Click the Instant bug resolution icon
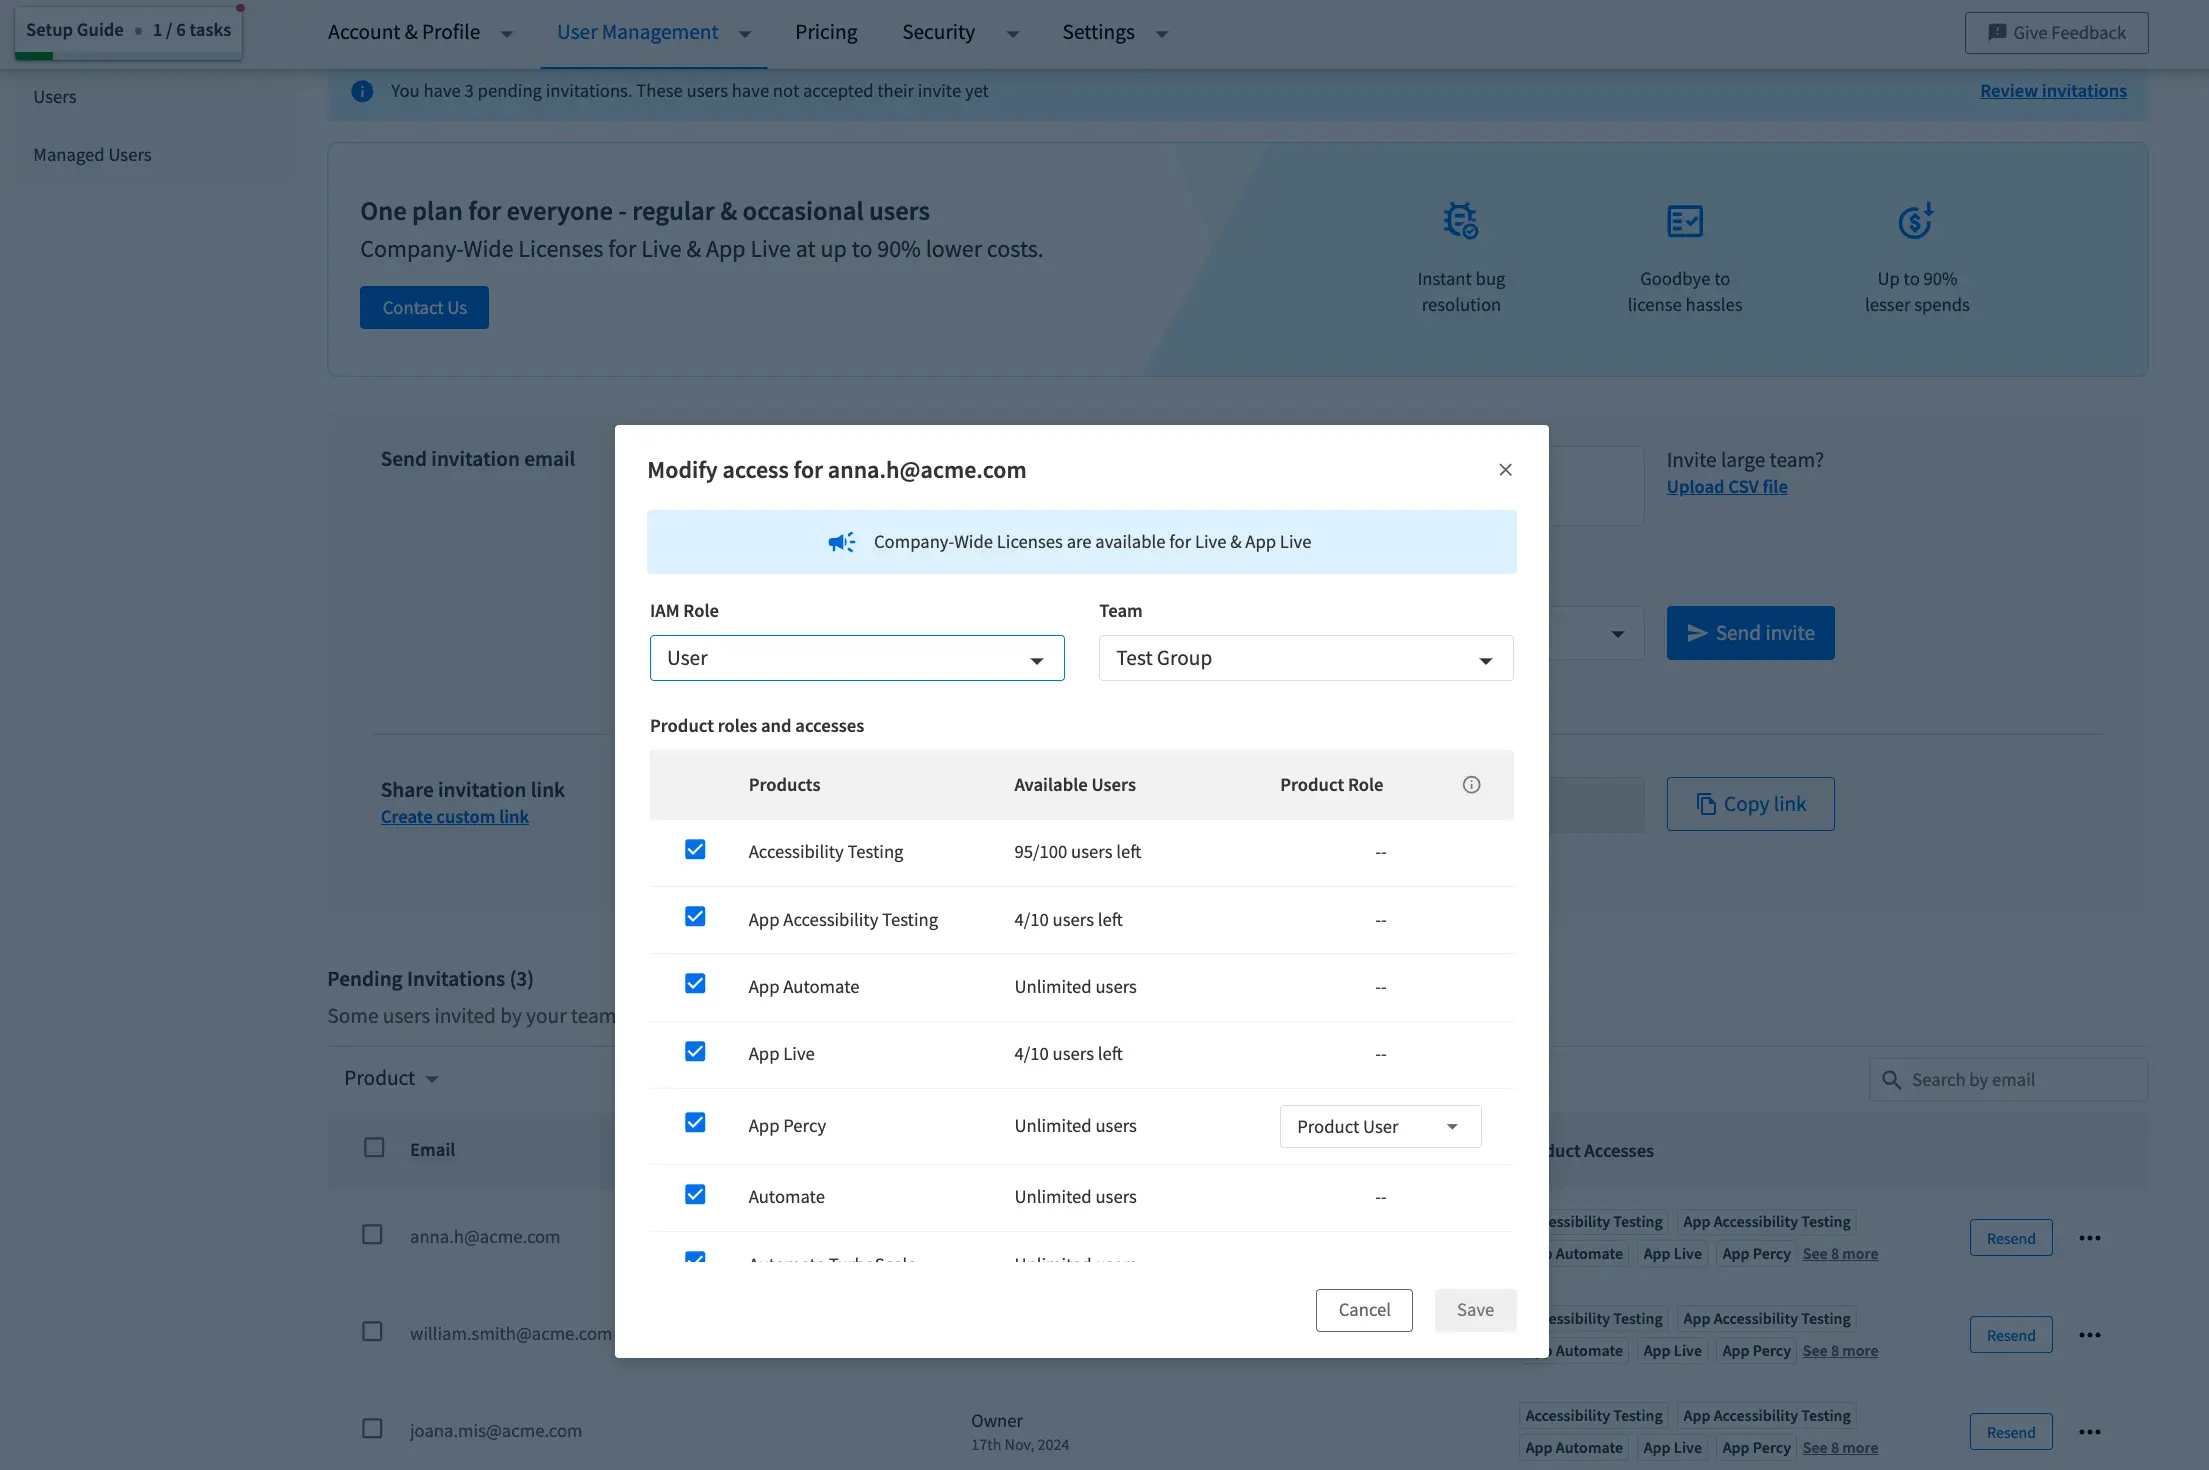This screenshot has width=2209, height=1470. tap(1460, 221)
